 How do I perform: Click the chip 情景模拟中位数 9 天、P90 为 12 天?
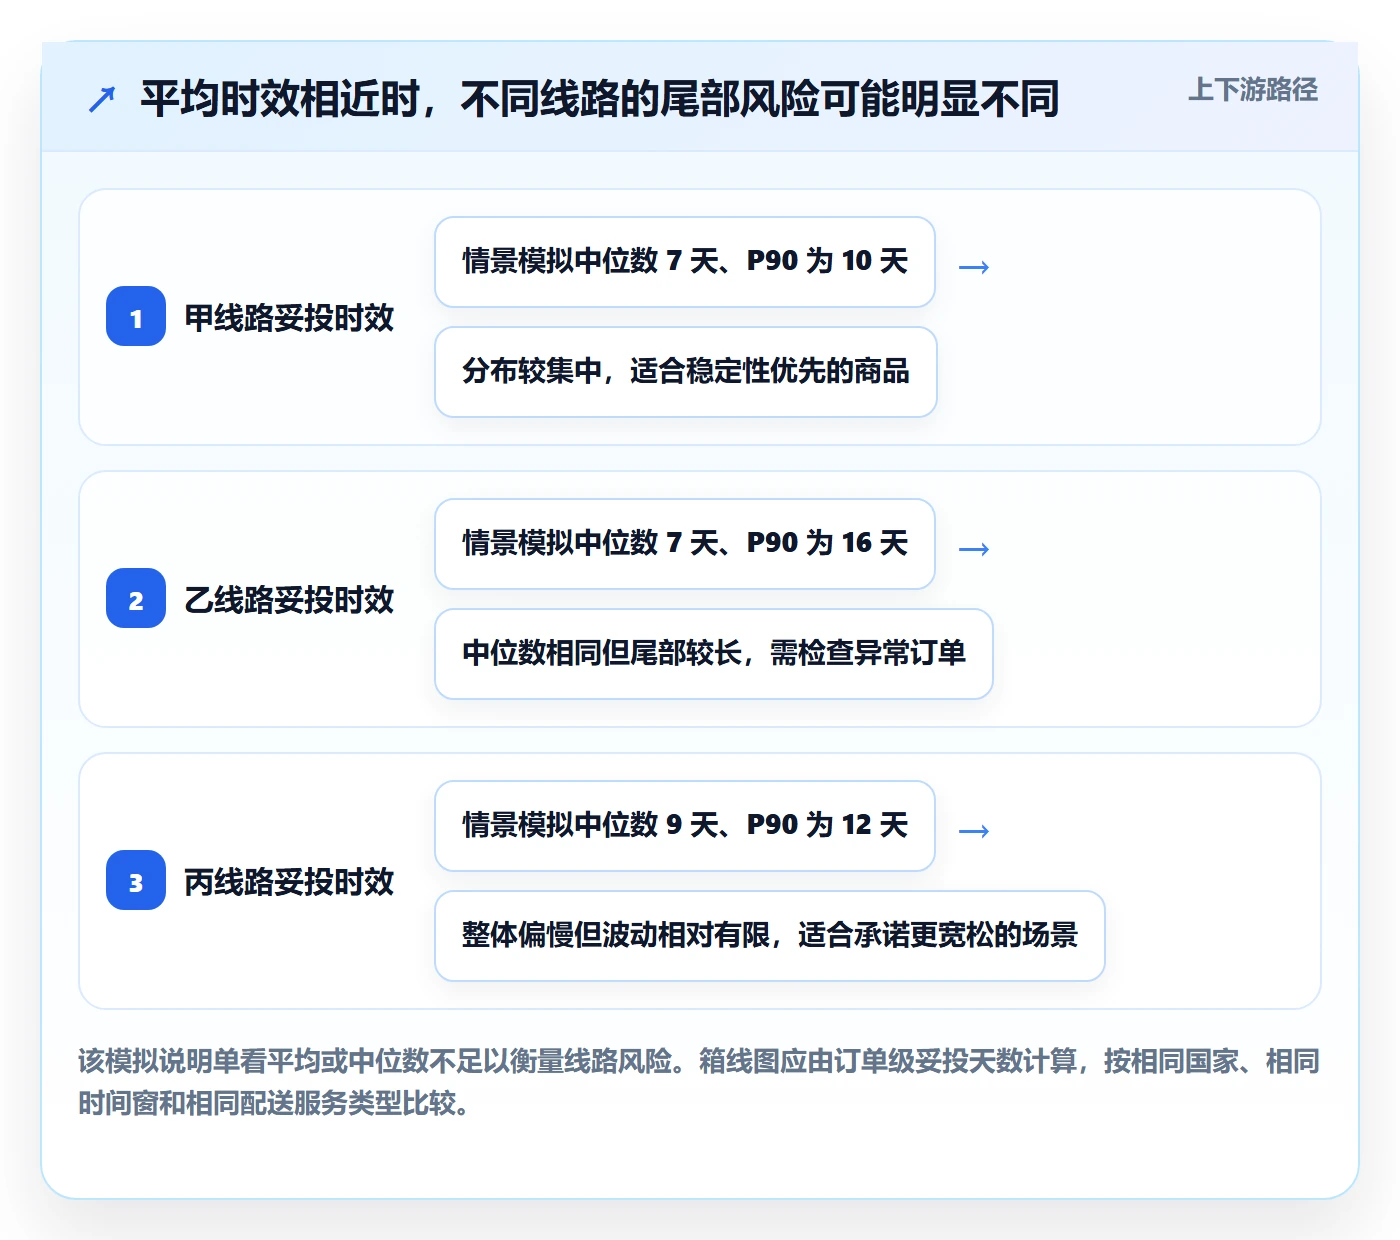tap(685, 826)
